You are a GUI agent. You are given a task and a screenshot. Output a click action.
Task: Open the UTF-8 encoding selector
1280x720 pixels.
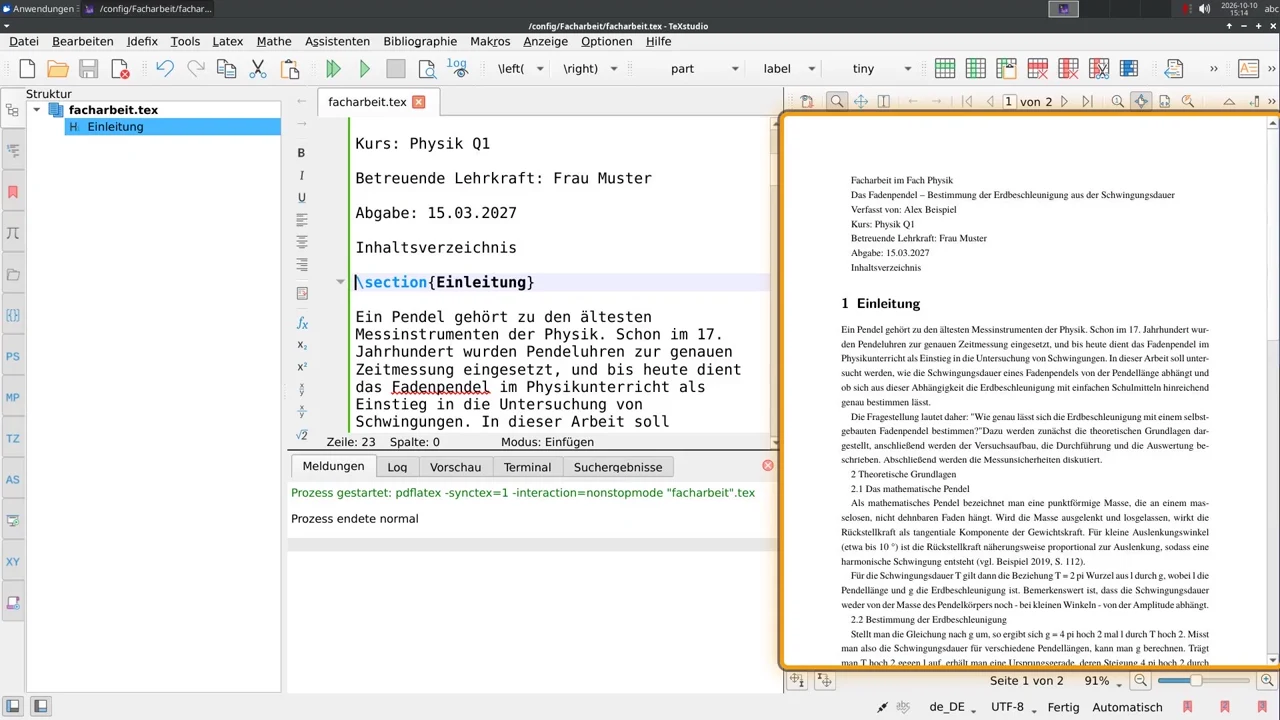pyautogui.click(x=1013, y=707)
